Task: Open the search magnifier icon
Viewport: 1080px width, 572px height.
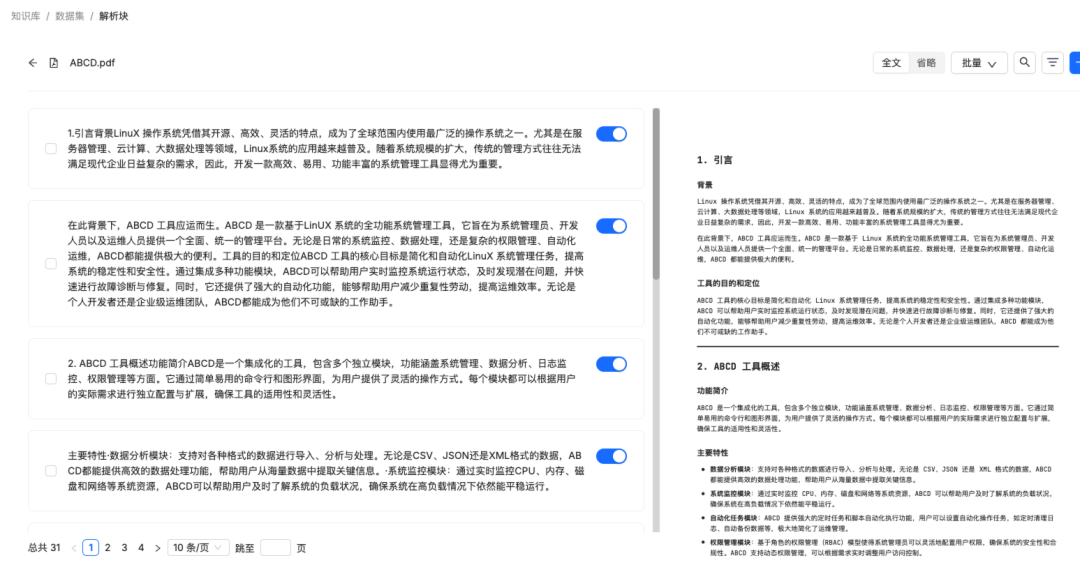Action: (x=1025, y=63)
